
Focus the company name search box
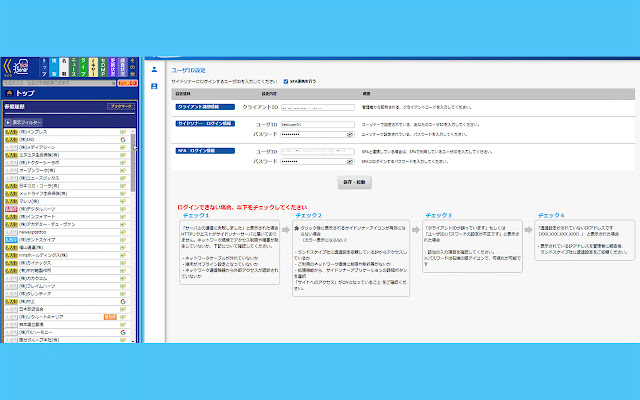(x=57, y=83)
